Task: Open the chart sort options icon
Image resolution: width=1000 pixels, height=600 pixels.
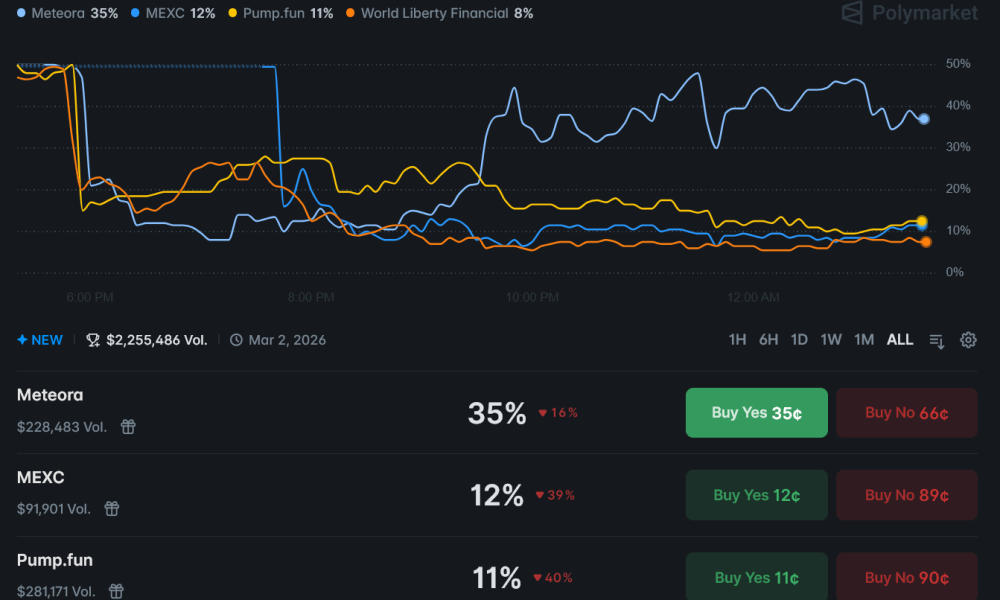Action: click(x=936, y=340)
